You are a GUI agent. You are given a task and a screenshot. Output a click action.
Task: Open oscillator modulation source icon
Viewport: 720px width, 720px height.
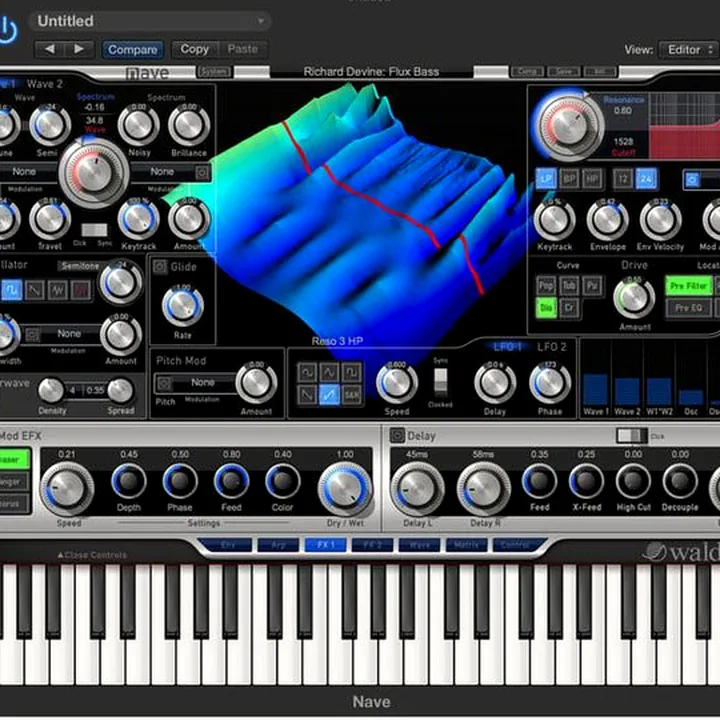[32, 334]
